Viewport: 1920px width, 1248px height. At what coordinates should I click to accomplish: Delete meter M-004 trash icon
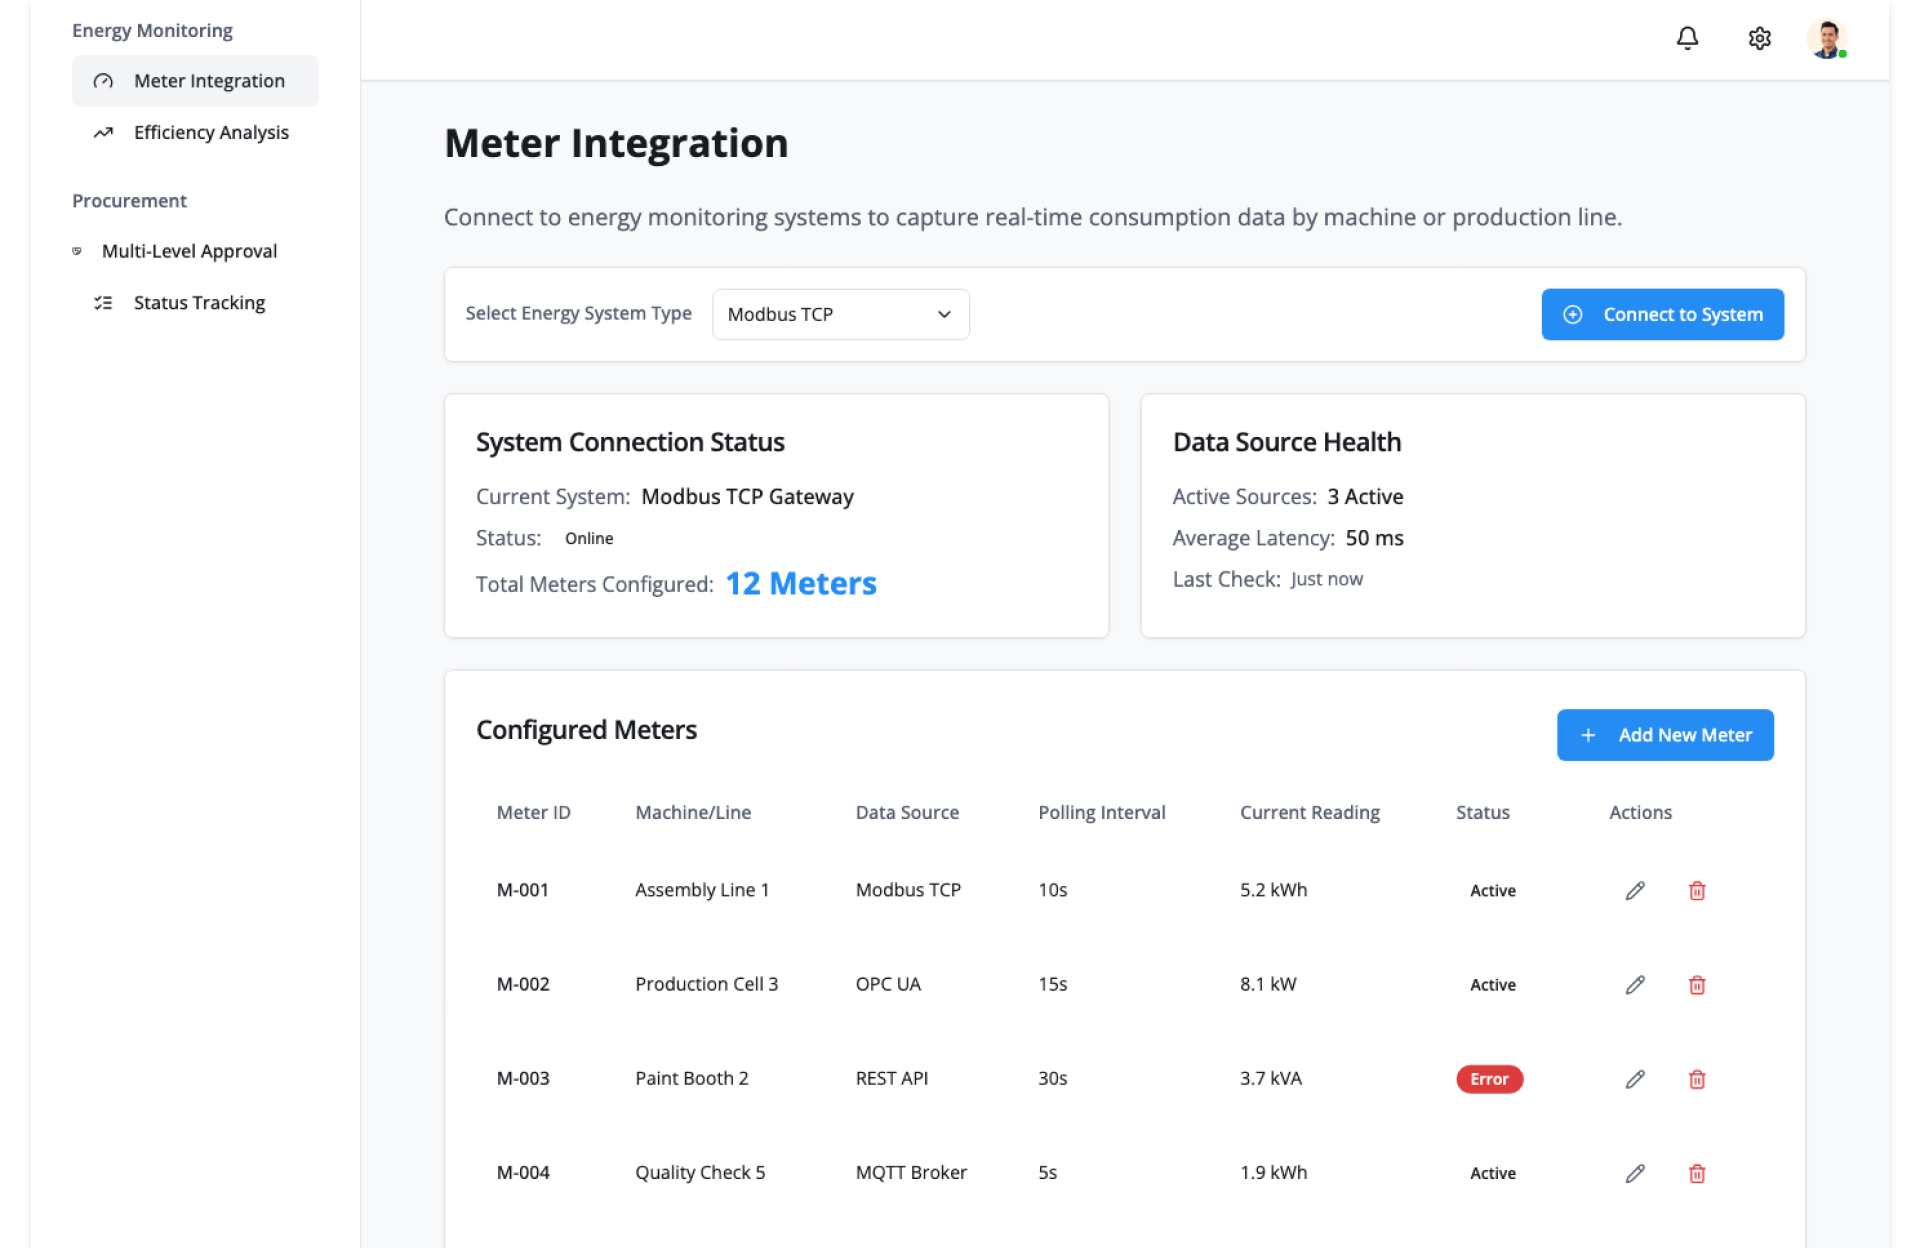click(1697, 1173)
